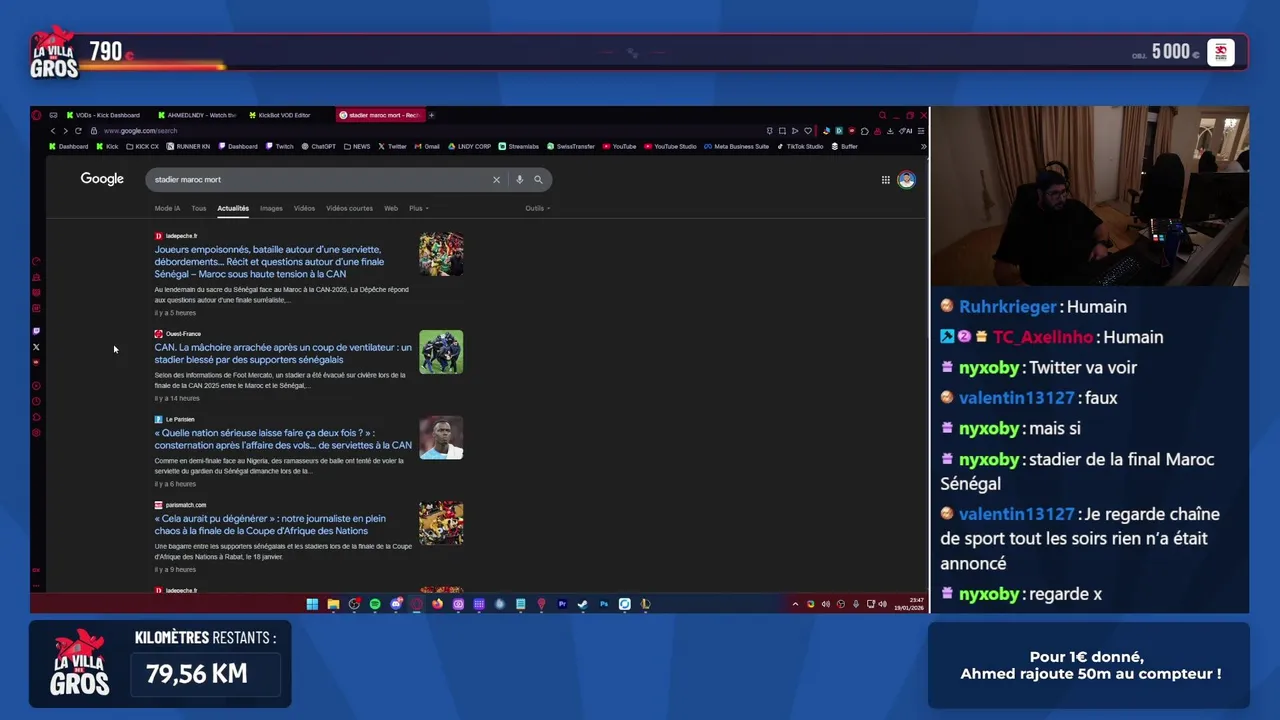1280x720 pixels.
Task: Select the Vidéos search filter
Action: click(304, 208)
